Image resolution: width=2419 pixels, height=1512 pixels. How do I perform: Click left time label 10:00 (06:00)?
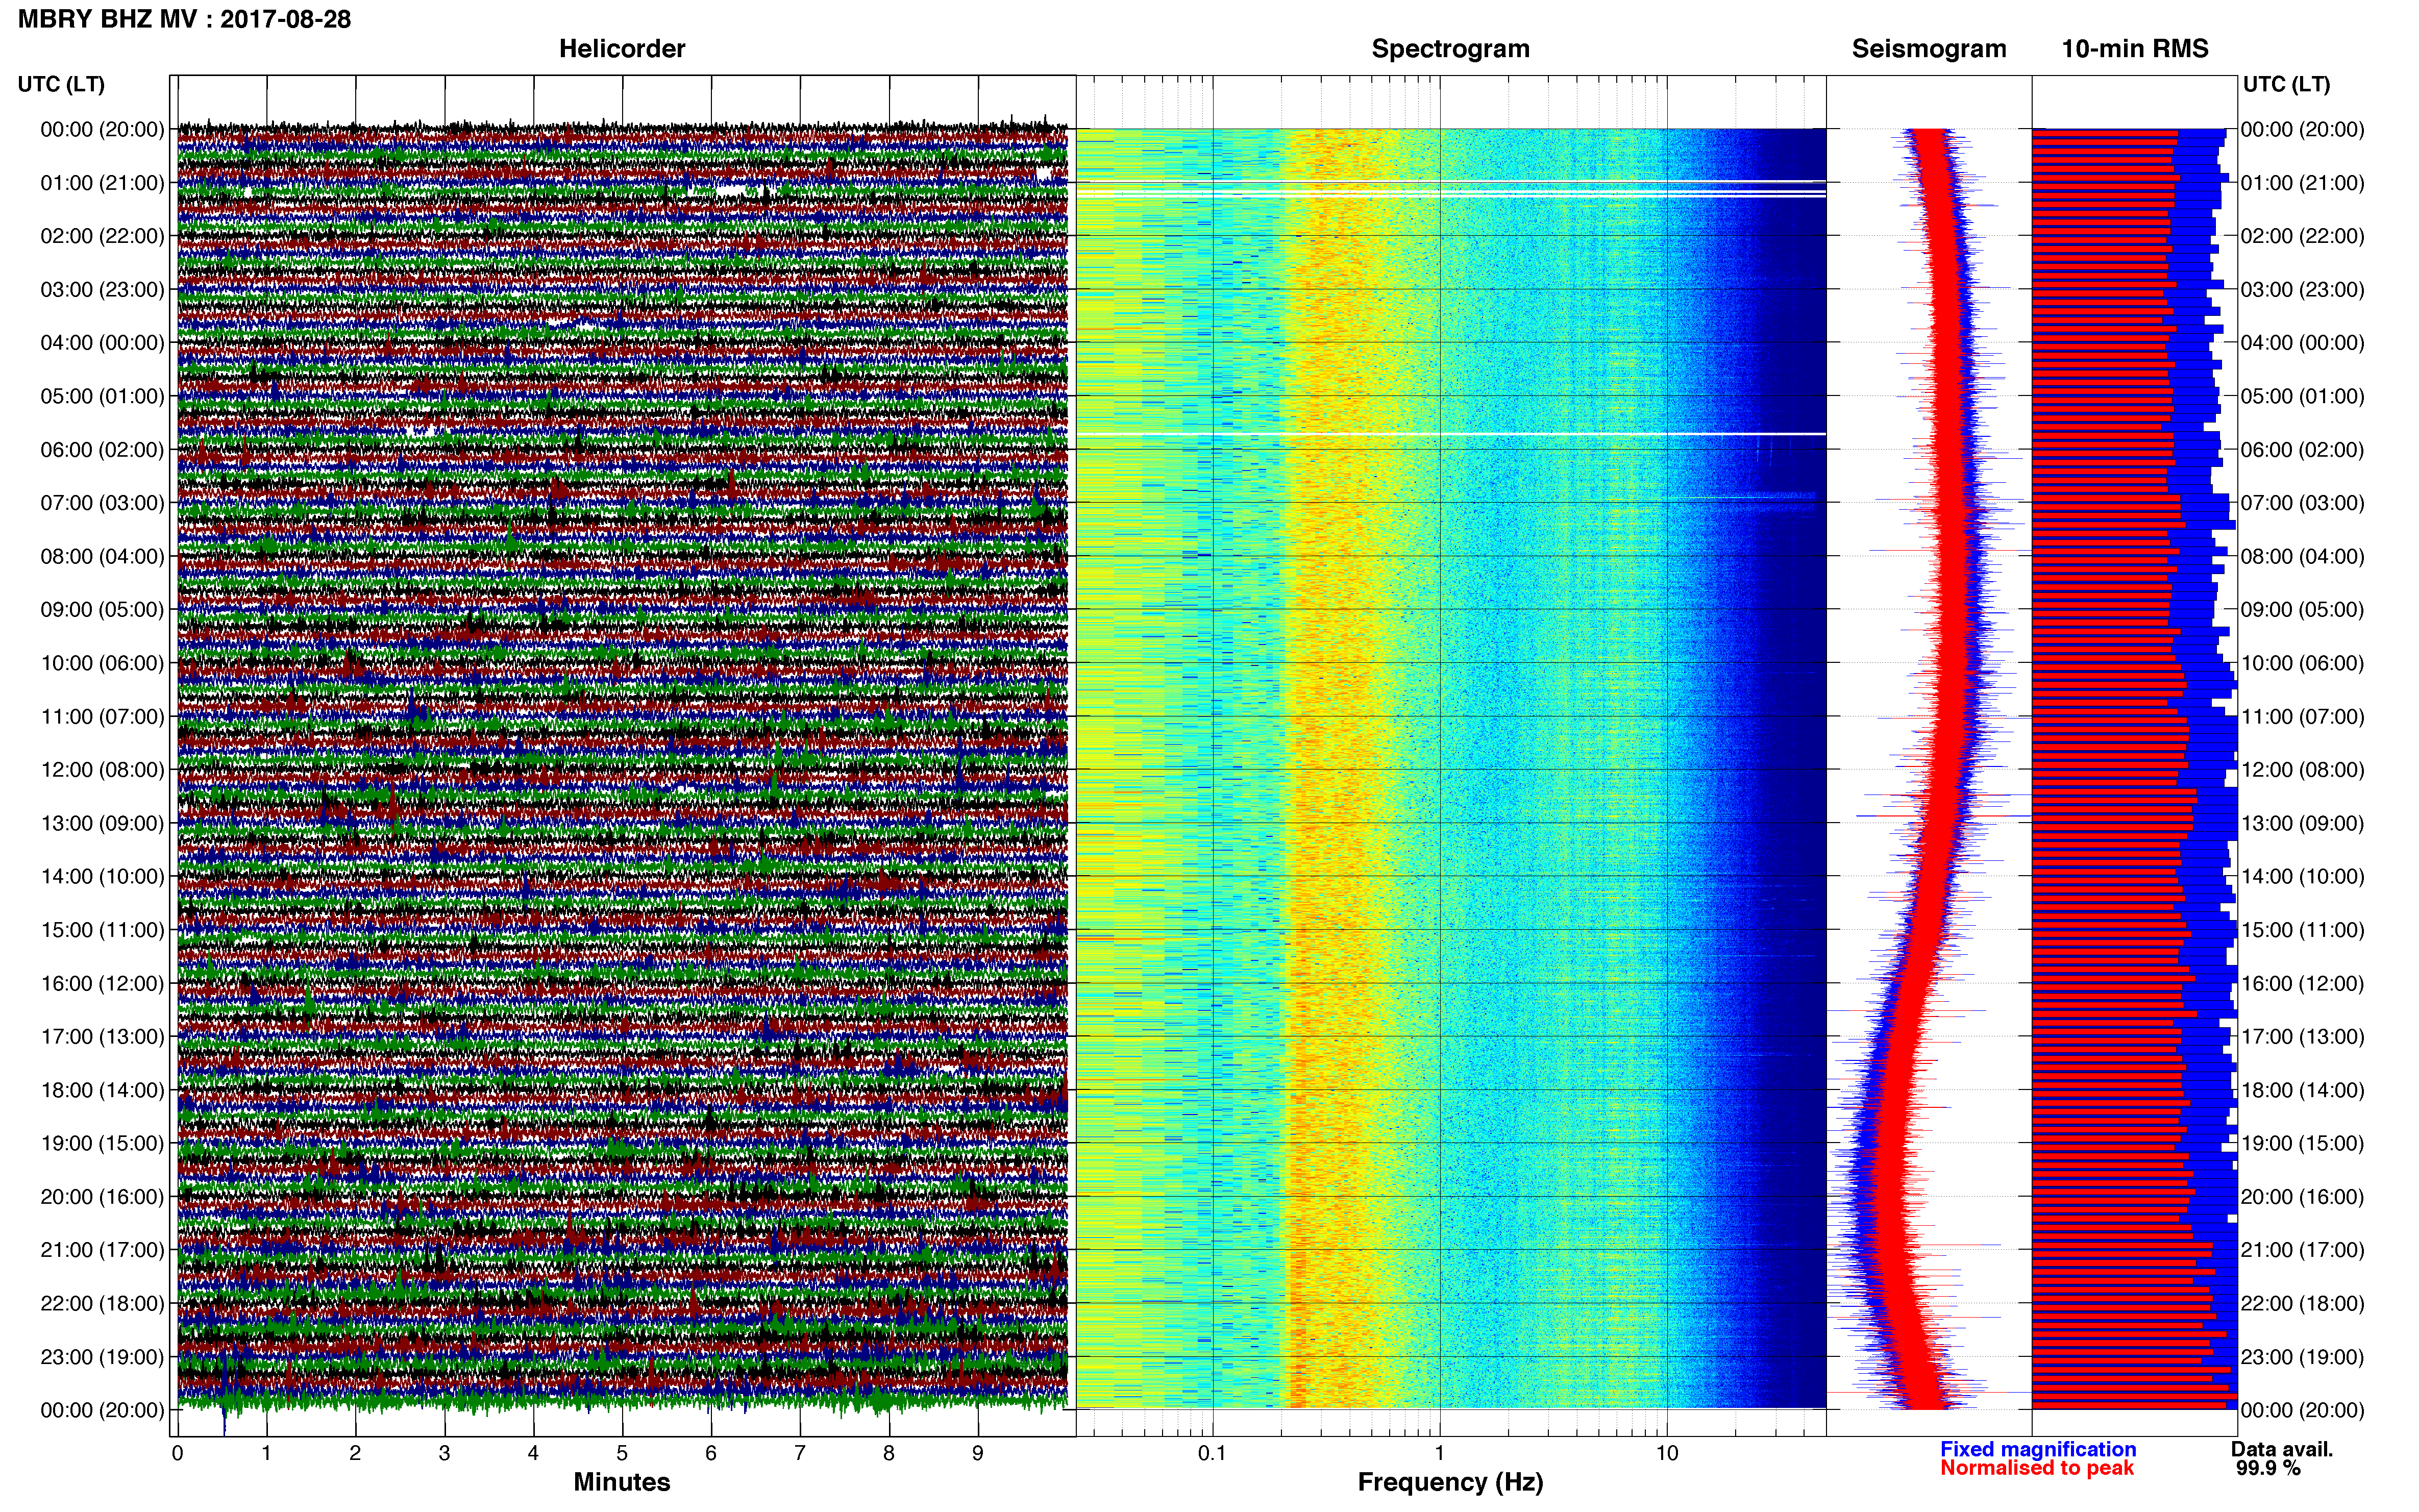[x=102, y=663]
